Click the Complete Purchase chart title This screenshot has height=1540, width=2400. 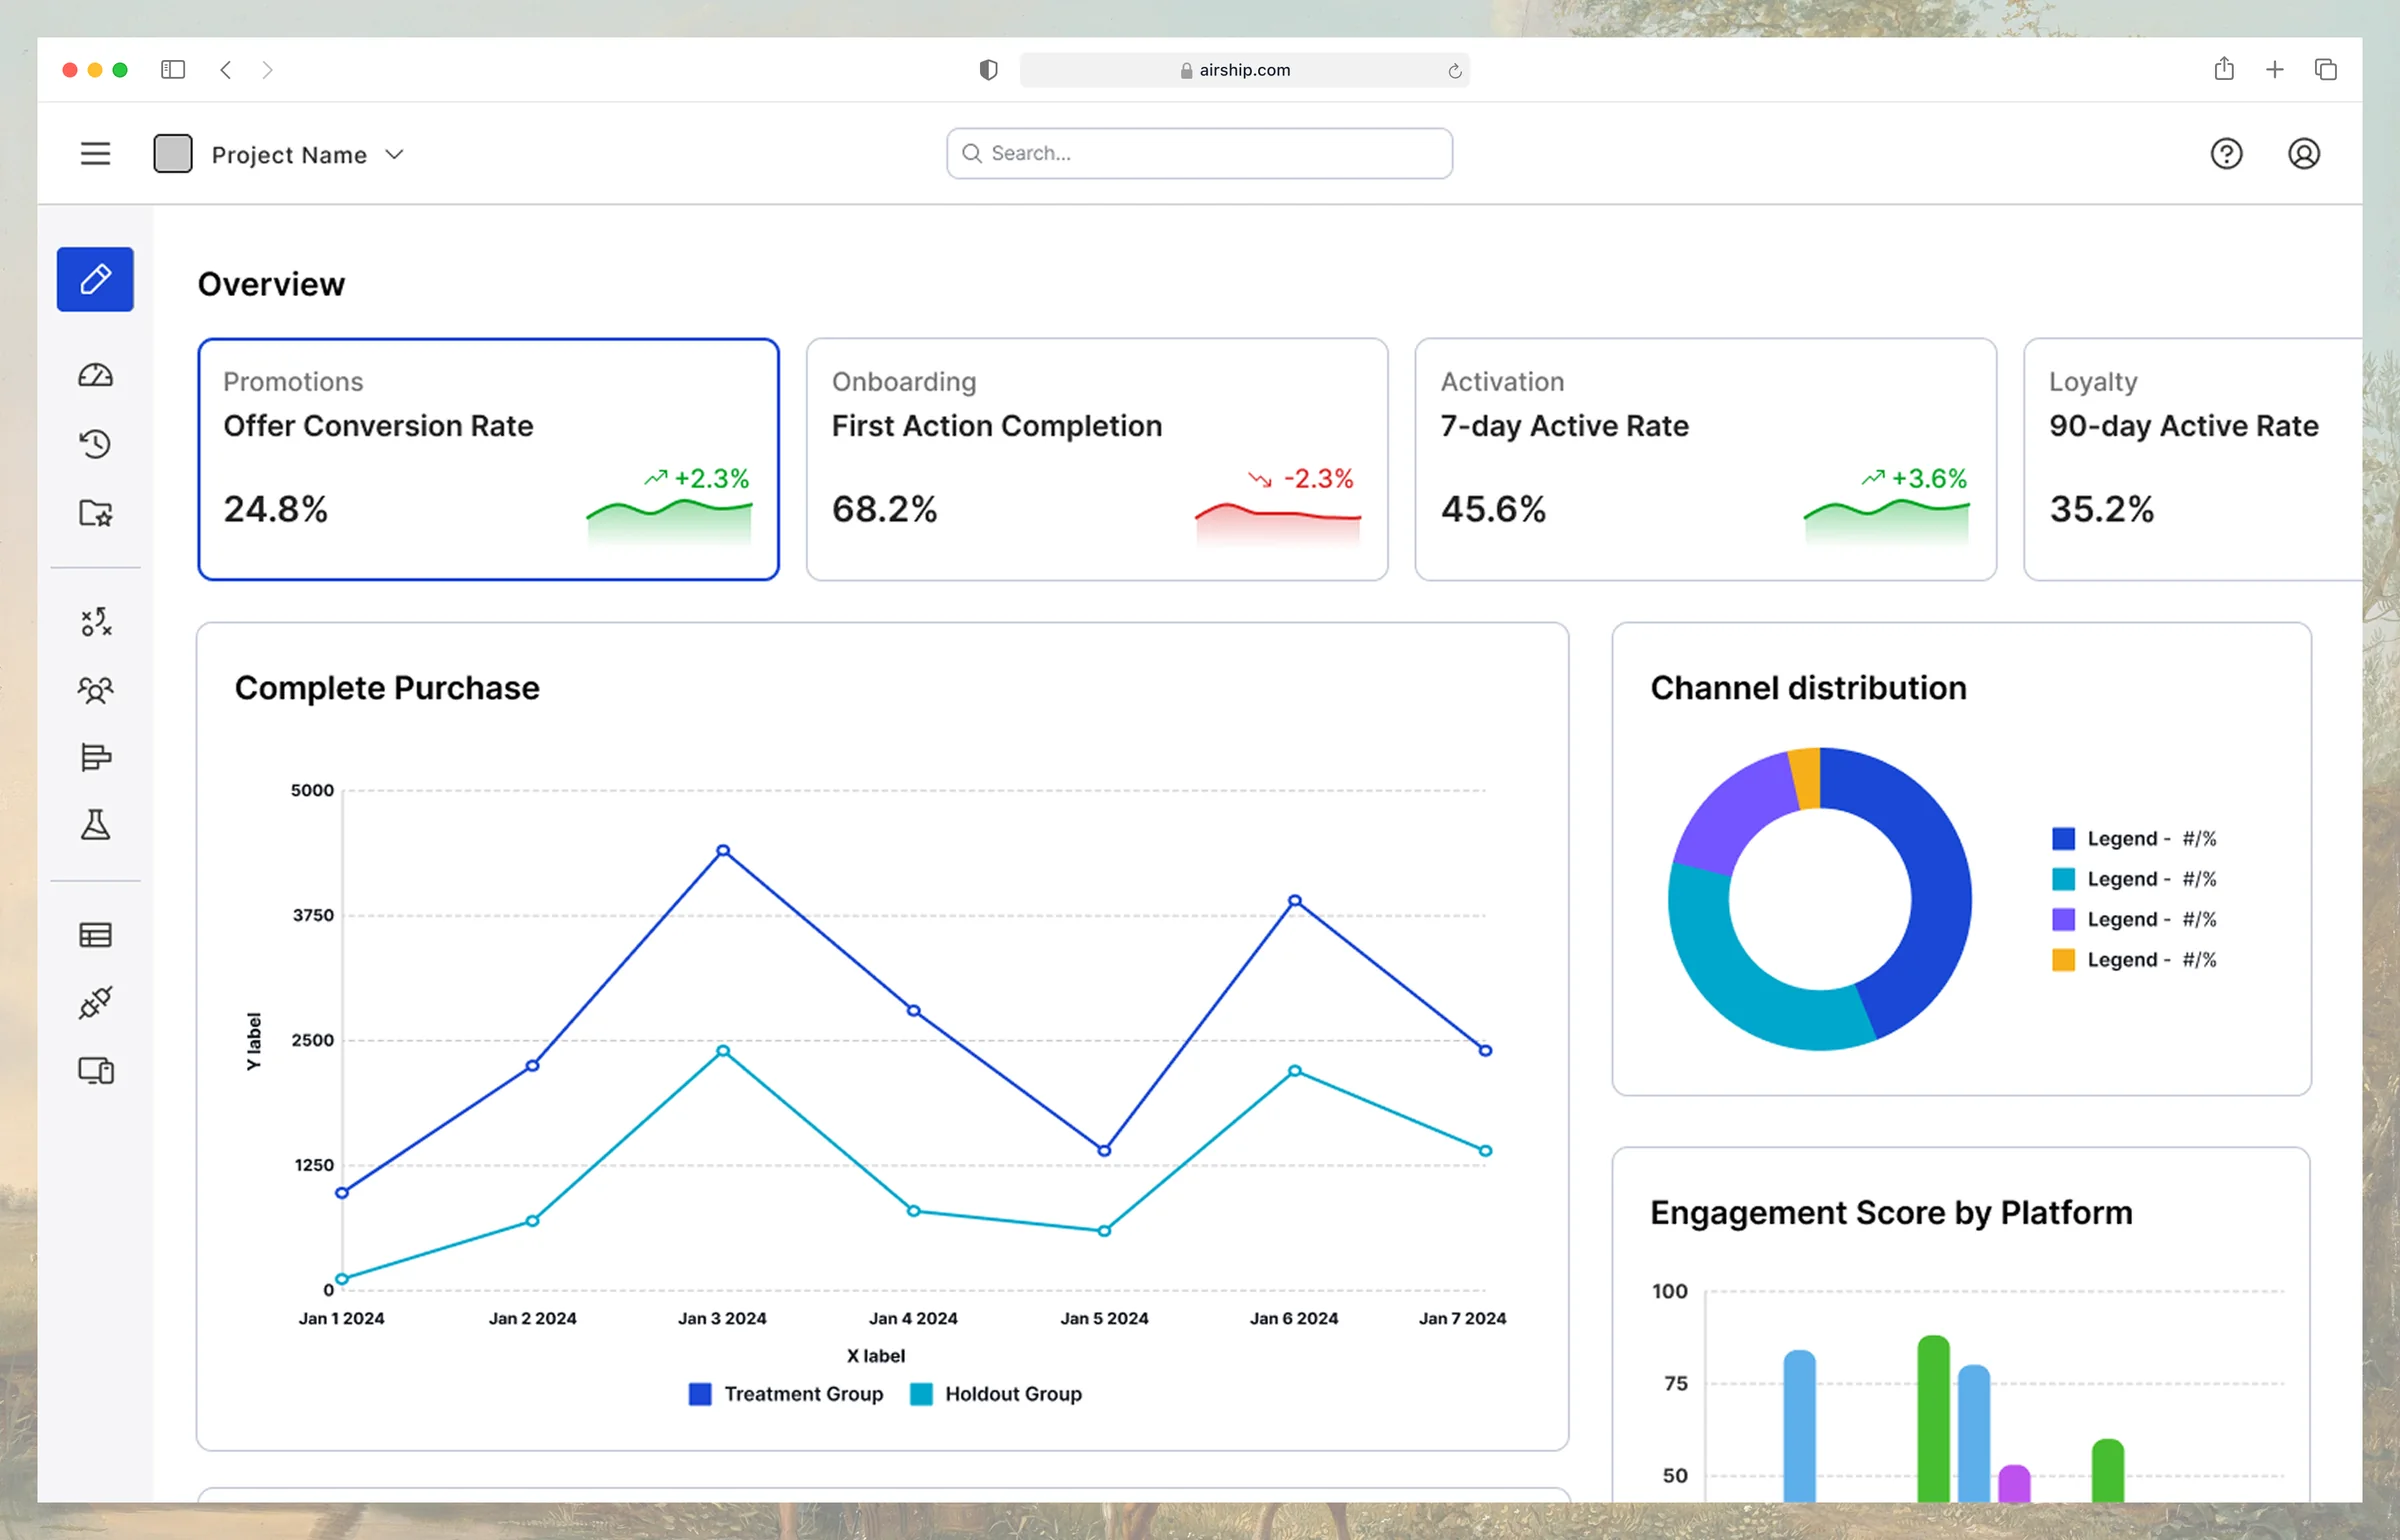point(387,688)
